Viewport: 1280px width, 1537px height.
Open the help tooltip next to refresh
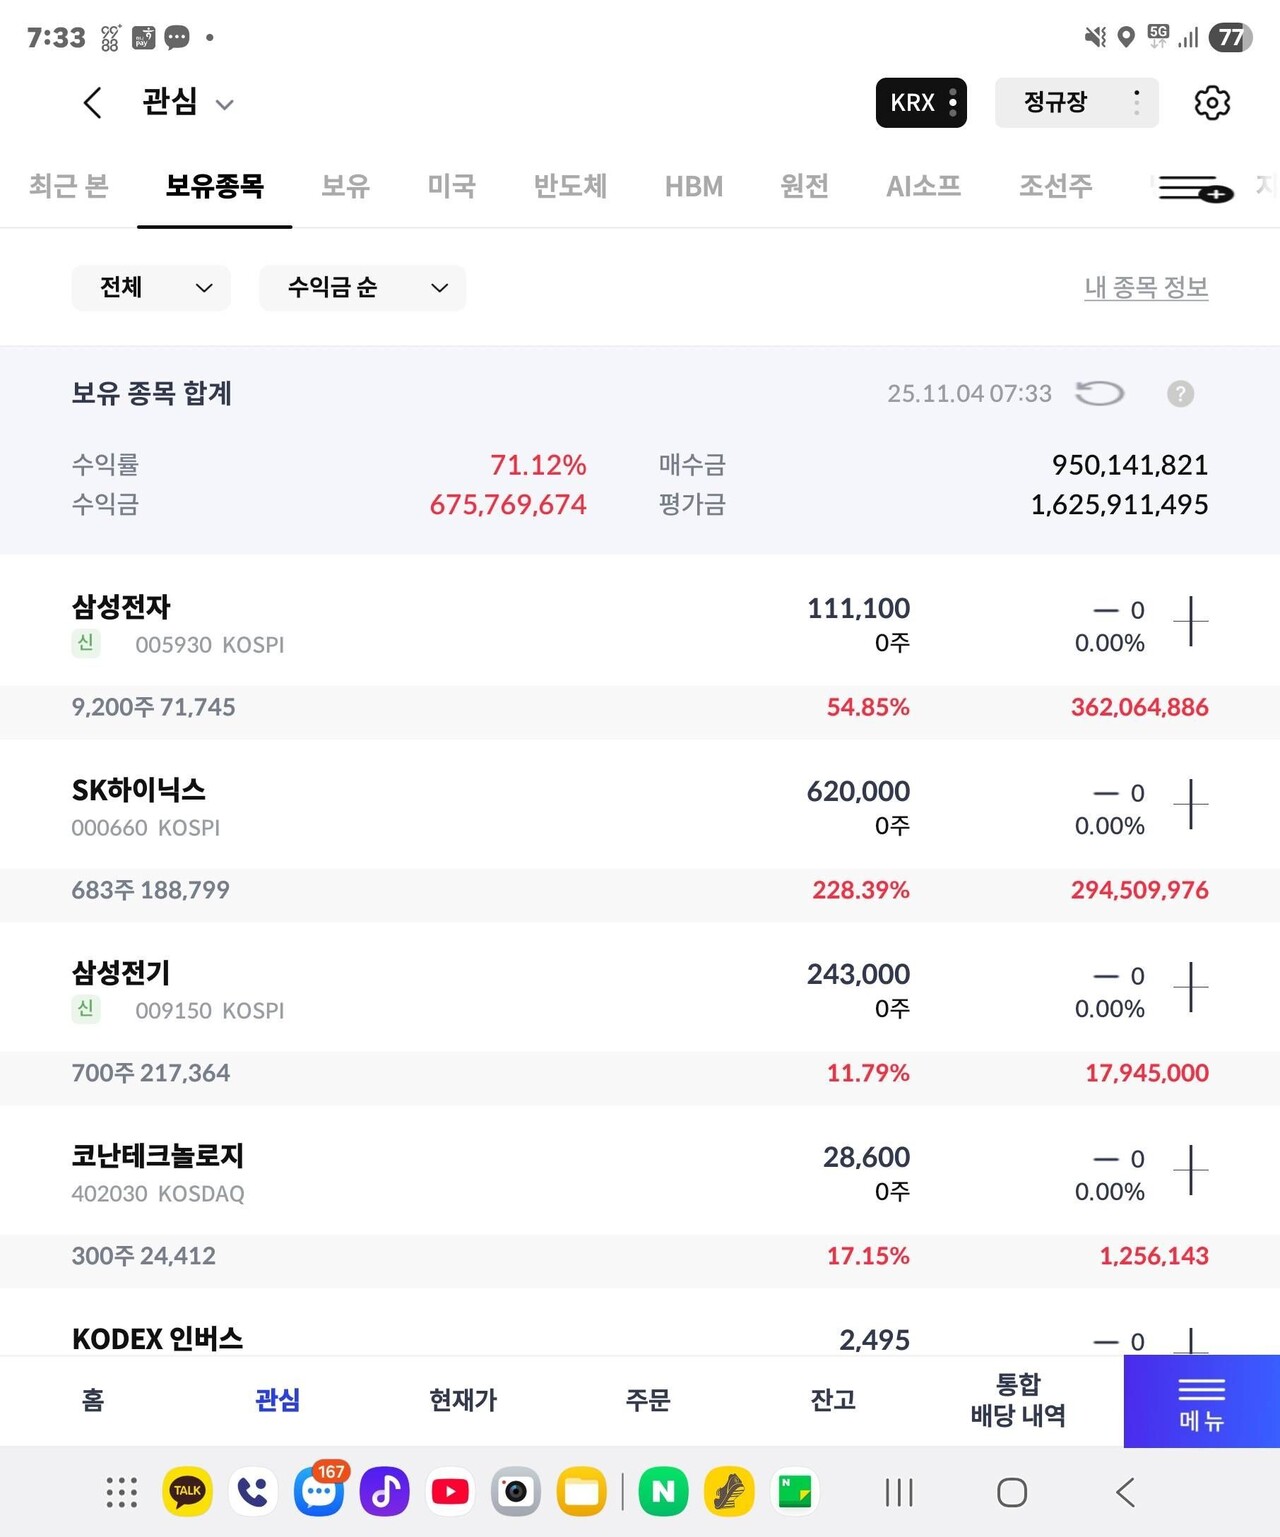click(1180, 393)
